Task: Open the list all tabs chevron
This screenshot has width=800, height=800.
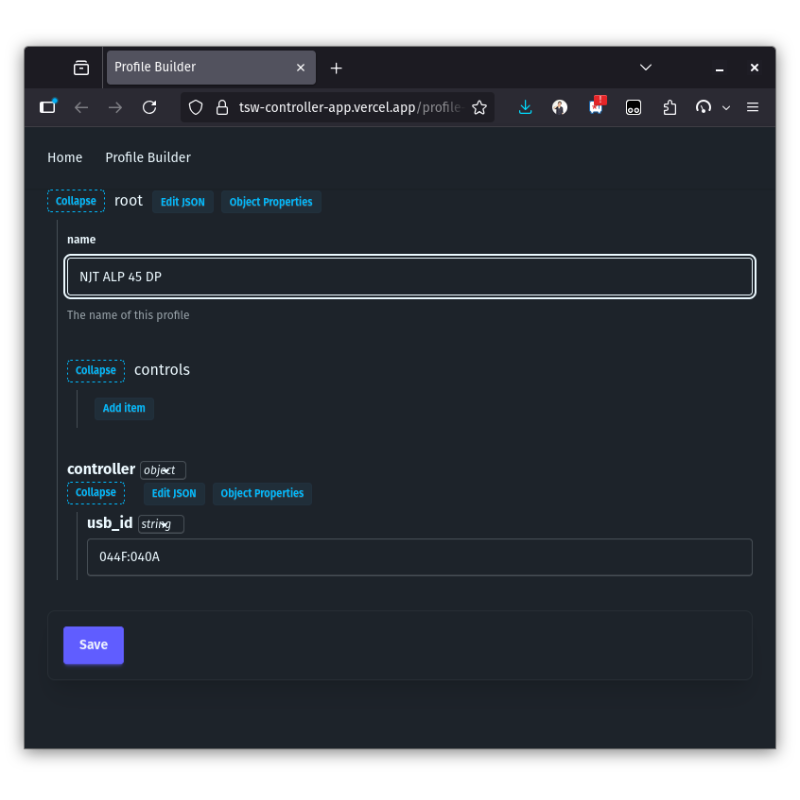Action: click(x=645, y=67)
